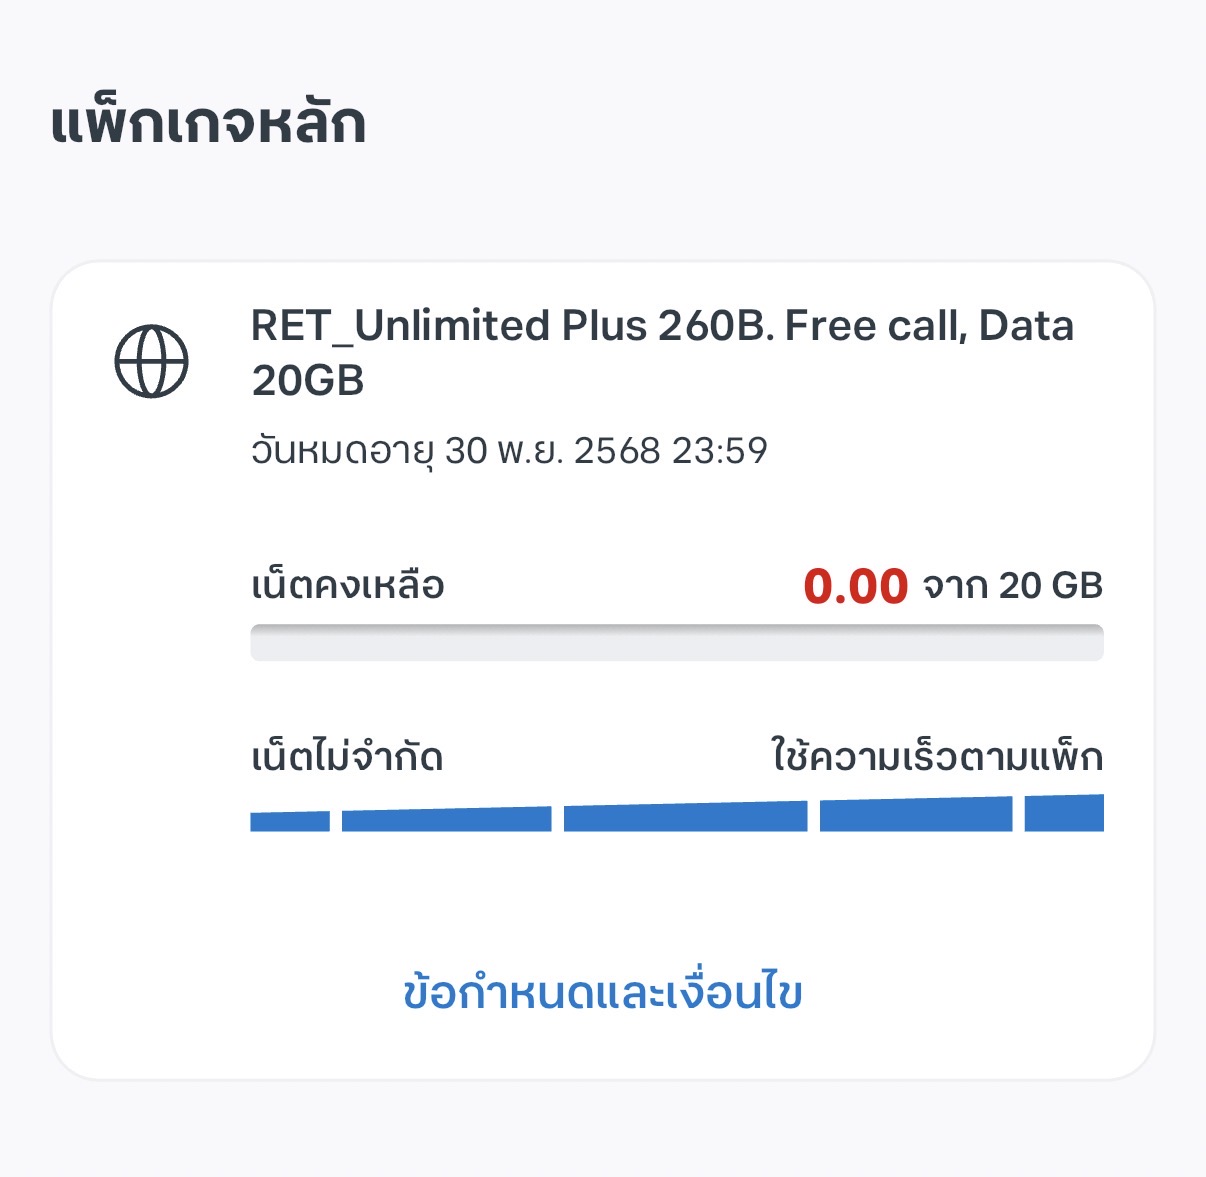This screenshot has width=1206, height=1177.
Task: Click the 23:59 expiry time
Action: tap(719, 451)
